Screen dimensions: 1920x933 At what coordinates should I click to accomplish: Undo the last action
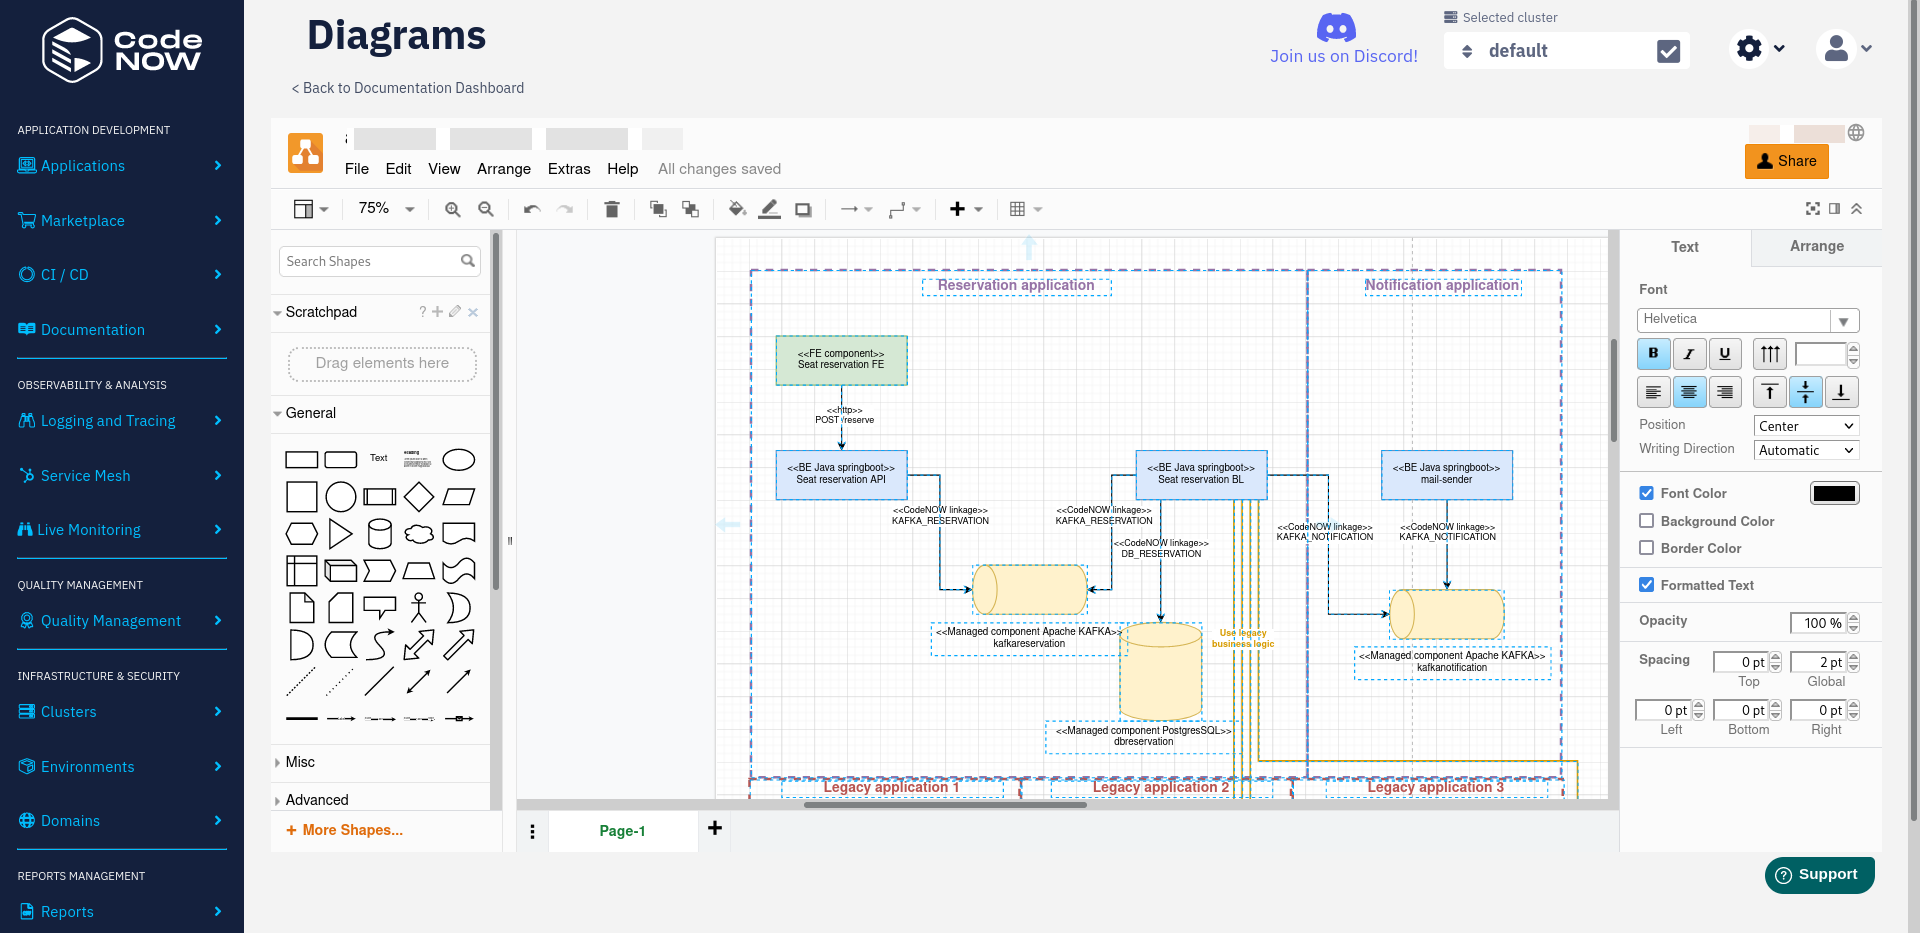[532, 209]
